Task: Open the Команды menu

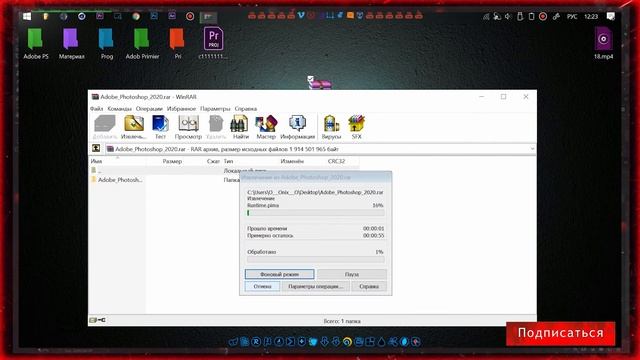Action: (x=119, y=109)
